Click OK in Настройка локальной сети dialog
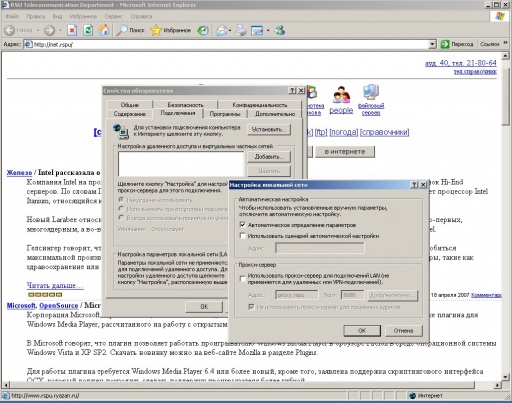Viewport: 512px width, 403px height. [x=362, y=331]
